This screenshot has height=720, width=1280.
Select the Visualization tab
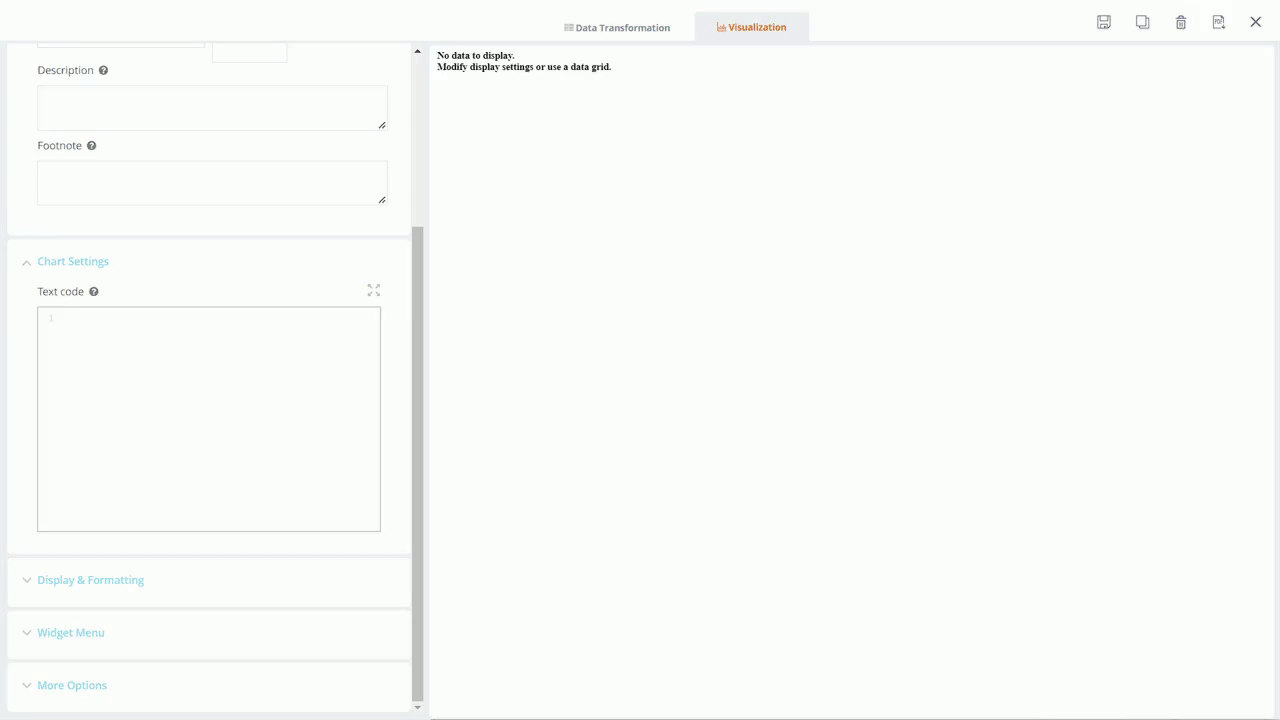click(751, 27)
